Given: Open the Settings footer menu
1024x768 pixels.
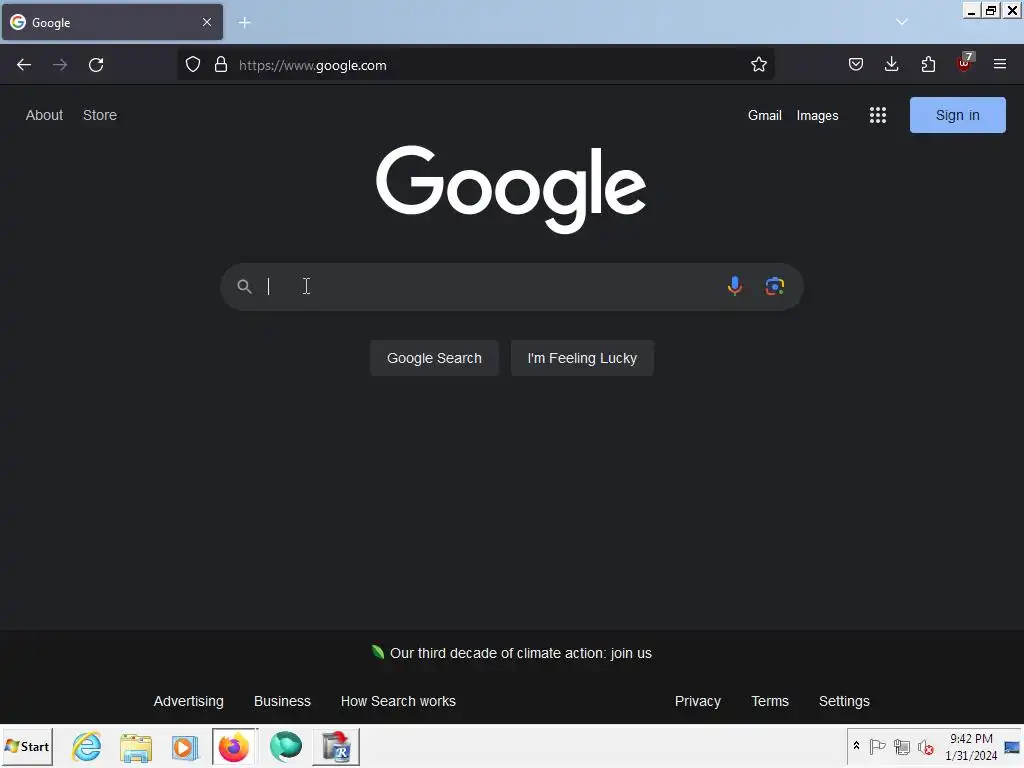Looking at the screenshot, I should pos(844,701).
